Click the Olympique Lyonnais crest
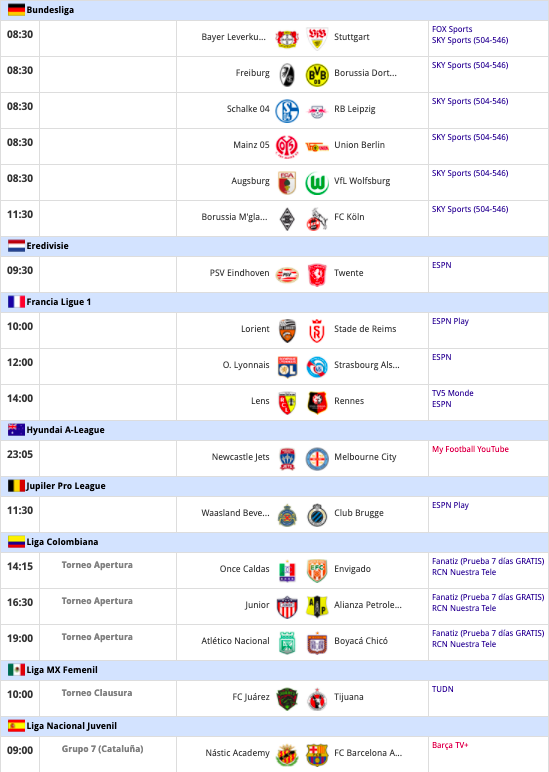This screenshot has width=549, height=772. (287, 367)
